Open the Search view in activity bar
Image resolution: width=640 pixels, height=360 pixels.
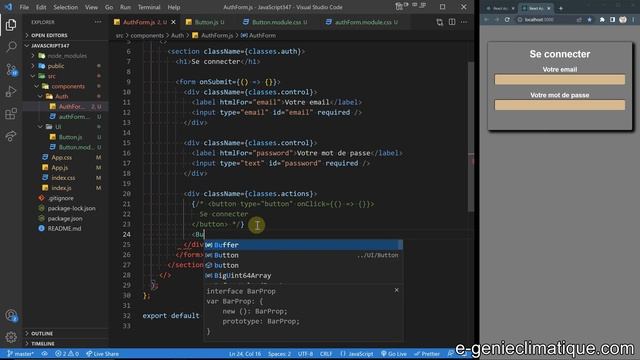[x=11, y=47]
